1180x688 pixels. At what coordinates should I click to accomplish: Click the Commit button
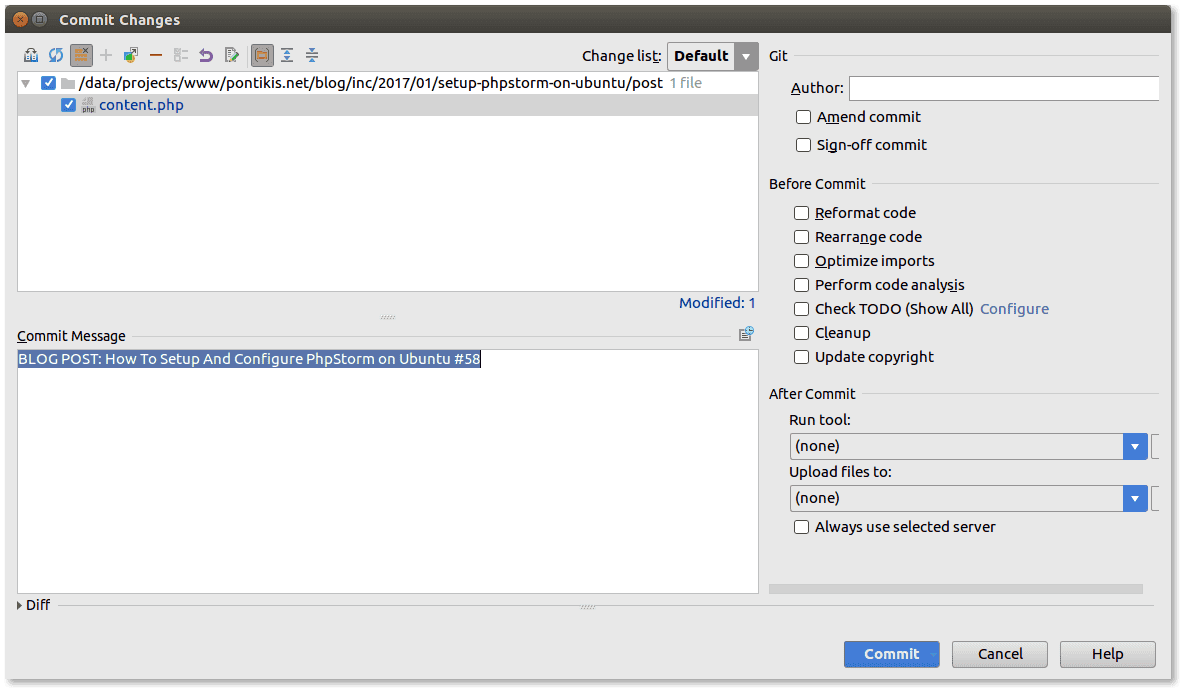coord(891,655)
